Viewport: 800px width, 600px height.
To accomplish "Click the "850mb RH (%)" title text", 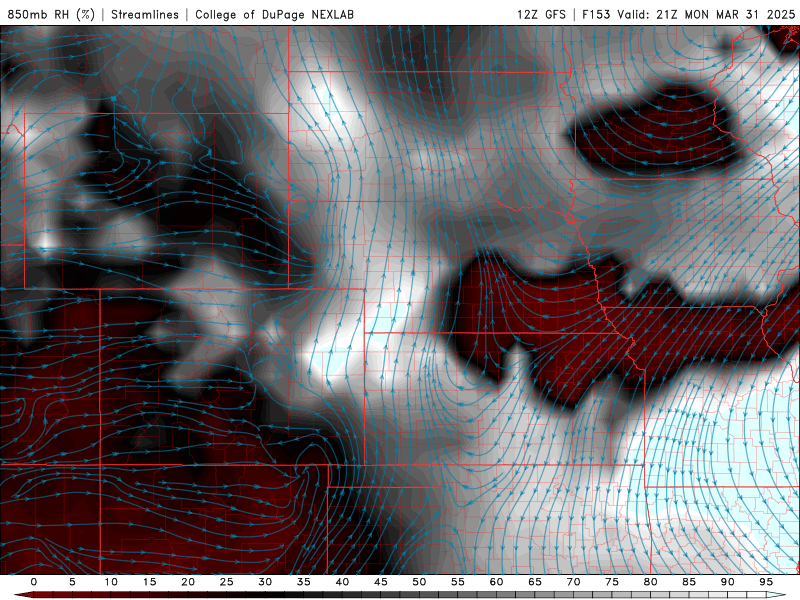I will (x=51, y=14).
